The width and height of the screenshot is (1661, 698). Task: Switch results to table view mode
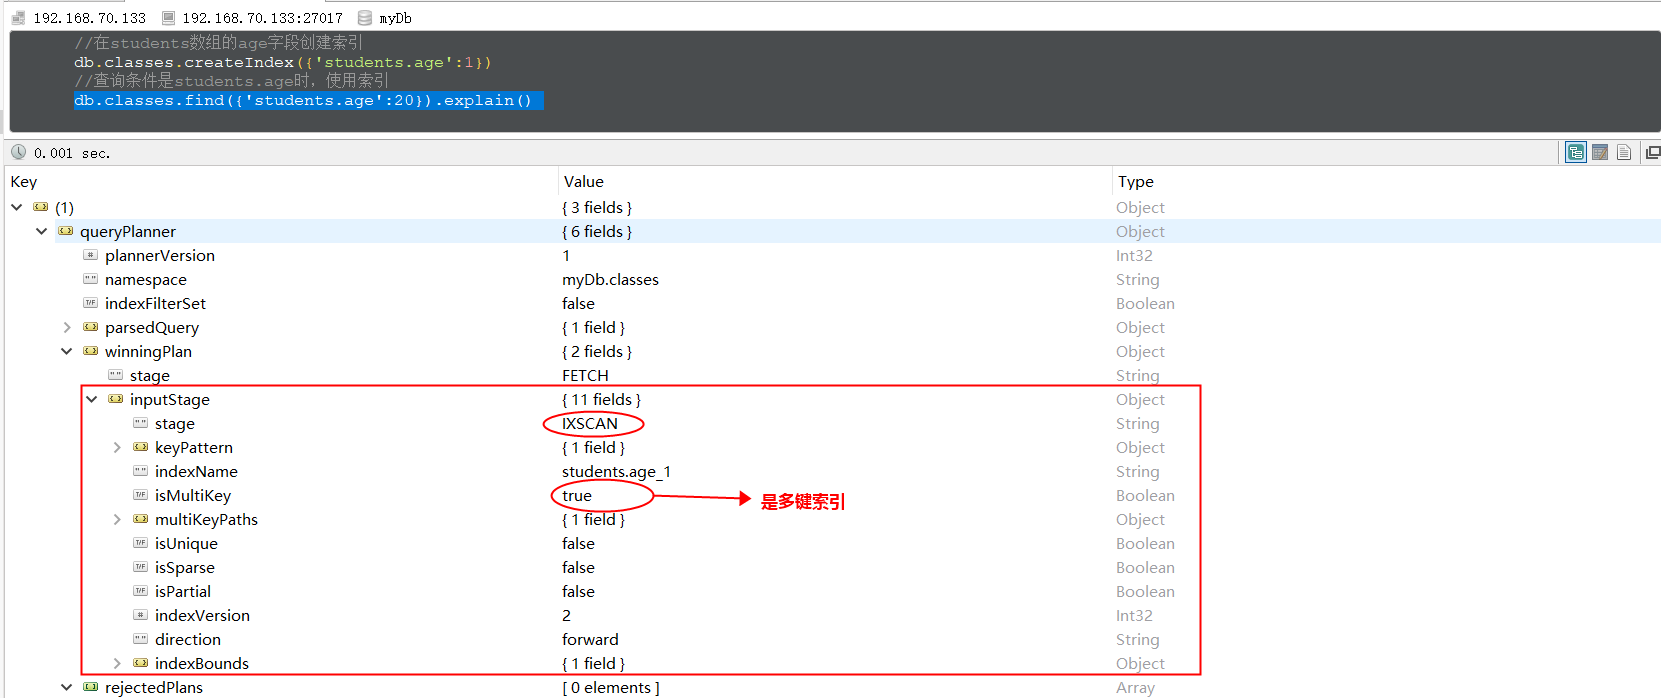click(1600, 152)
